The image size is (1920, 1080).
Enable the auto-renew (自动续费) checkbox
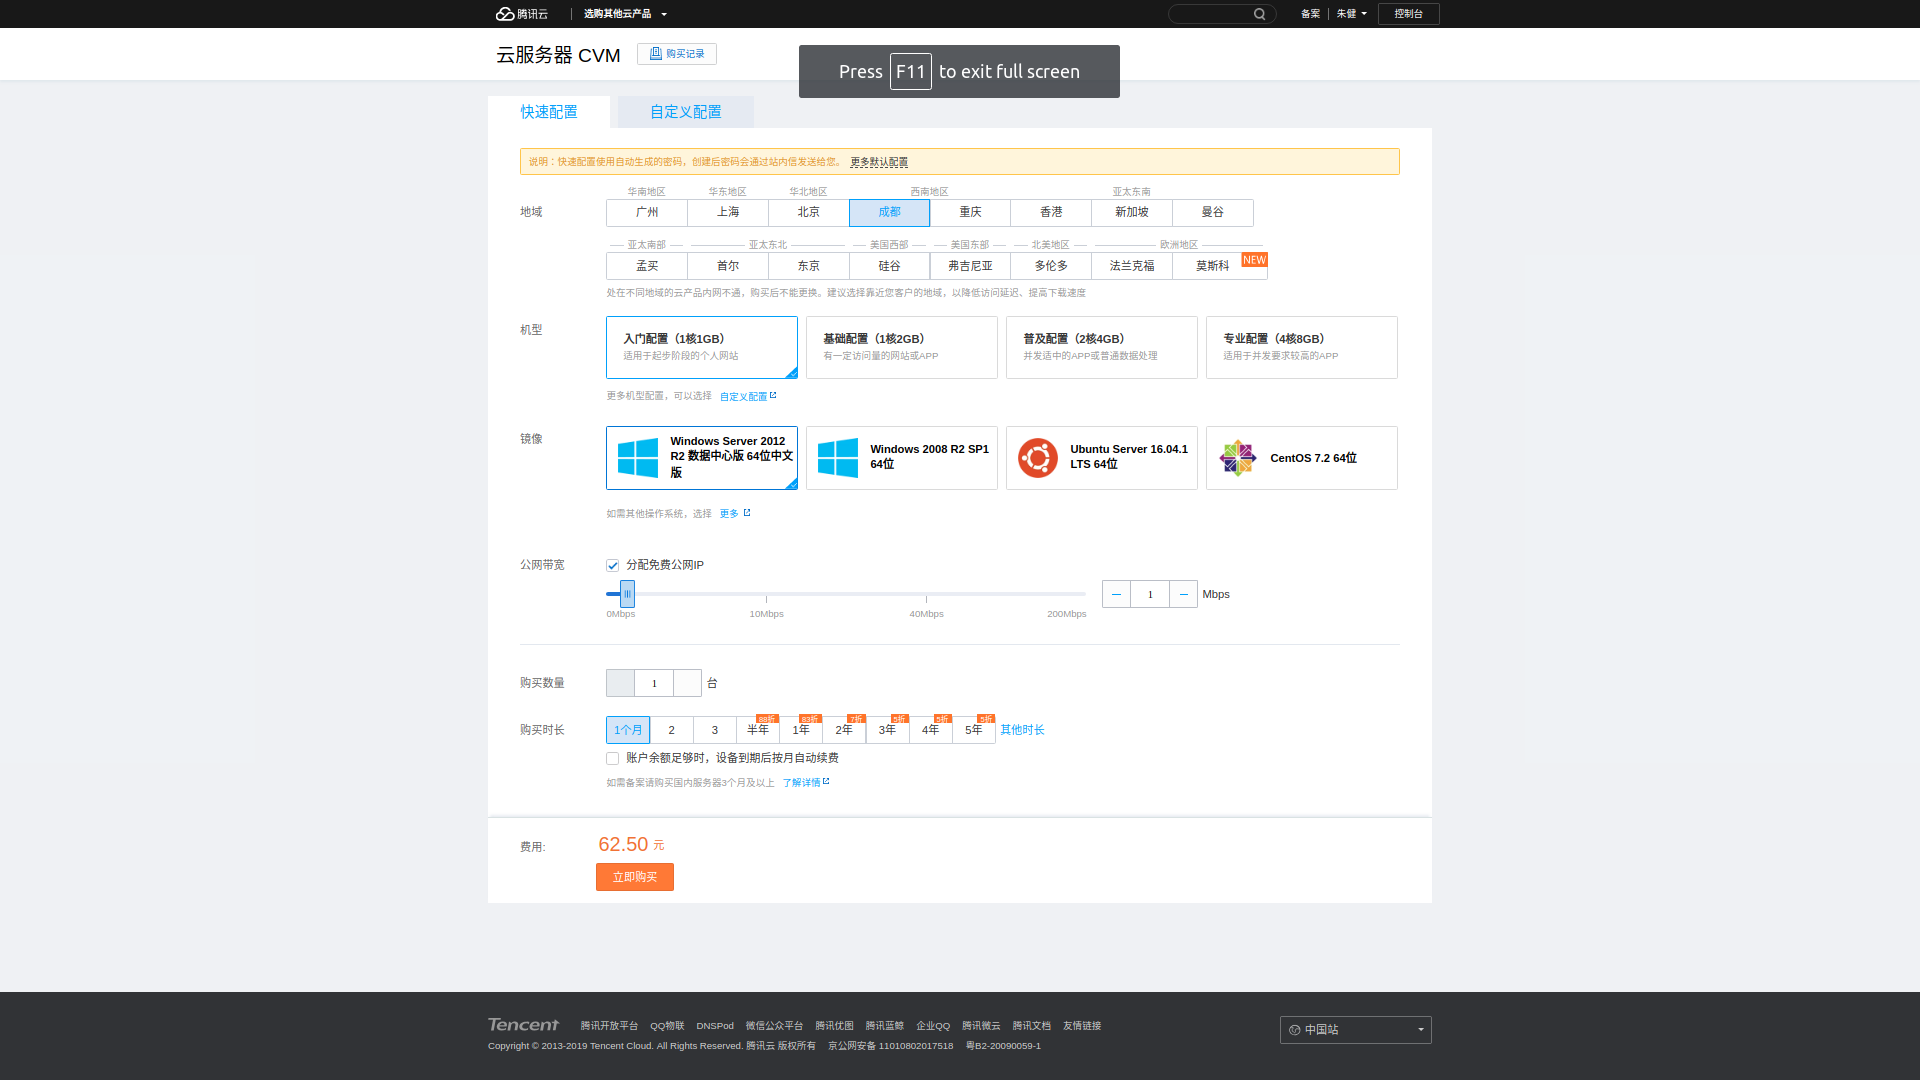pos(612,759)
